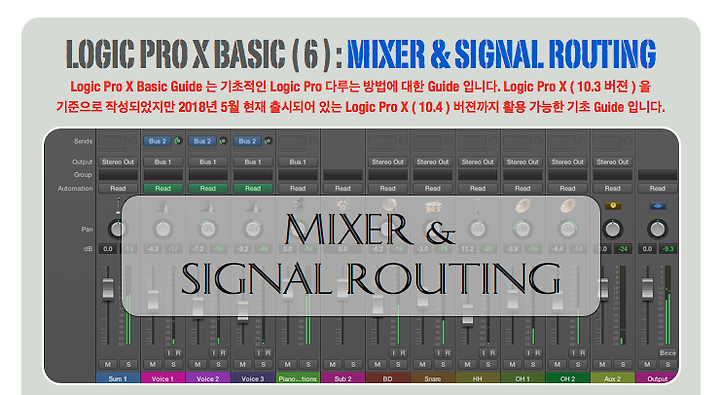Screen dimensions: 720x395
Task: Click the Piano...tions channel name
Action: pyautogui.click(x=298, y=378)
